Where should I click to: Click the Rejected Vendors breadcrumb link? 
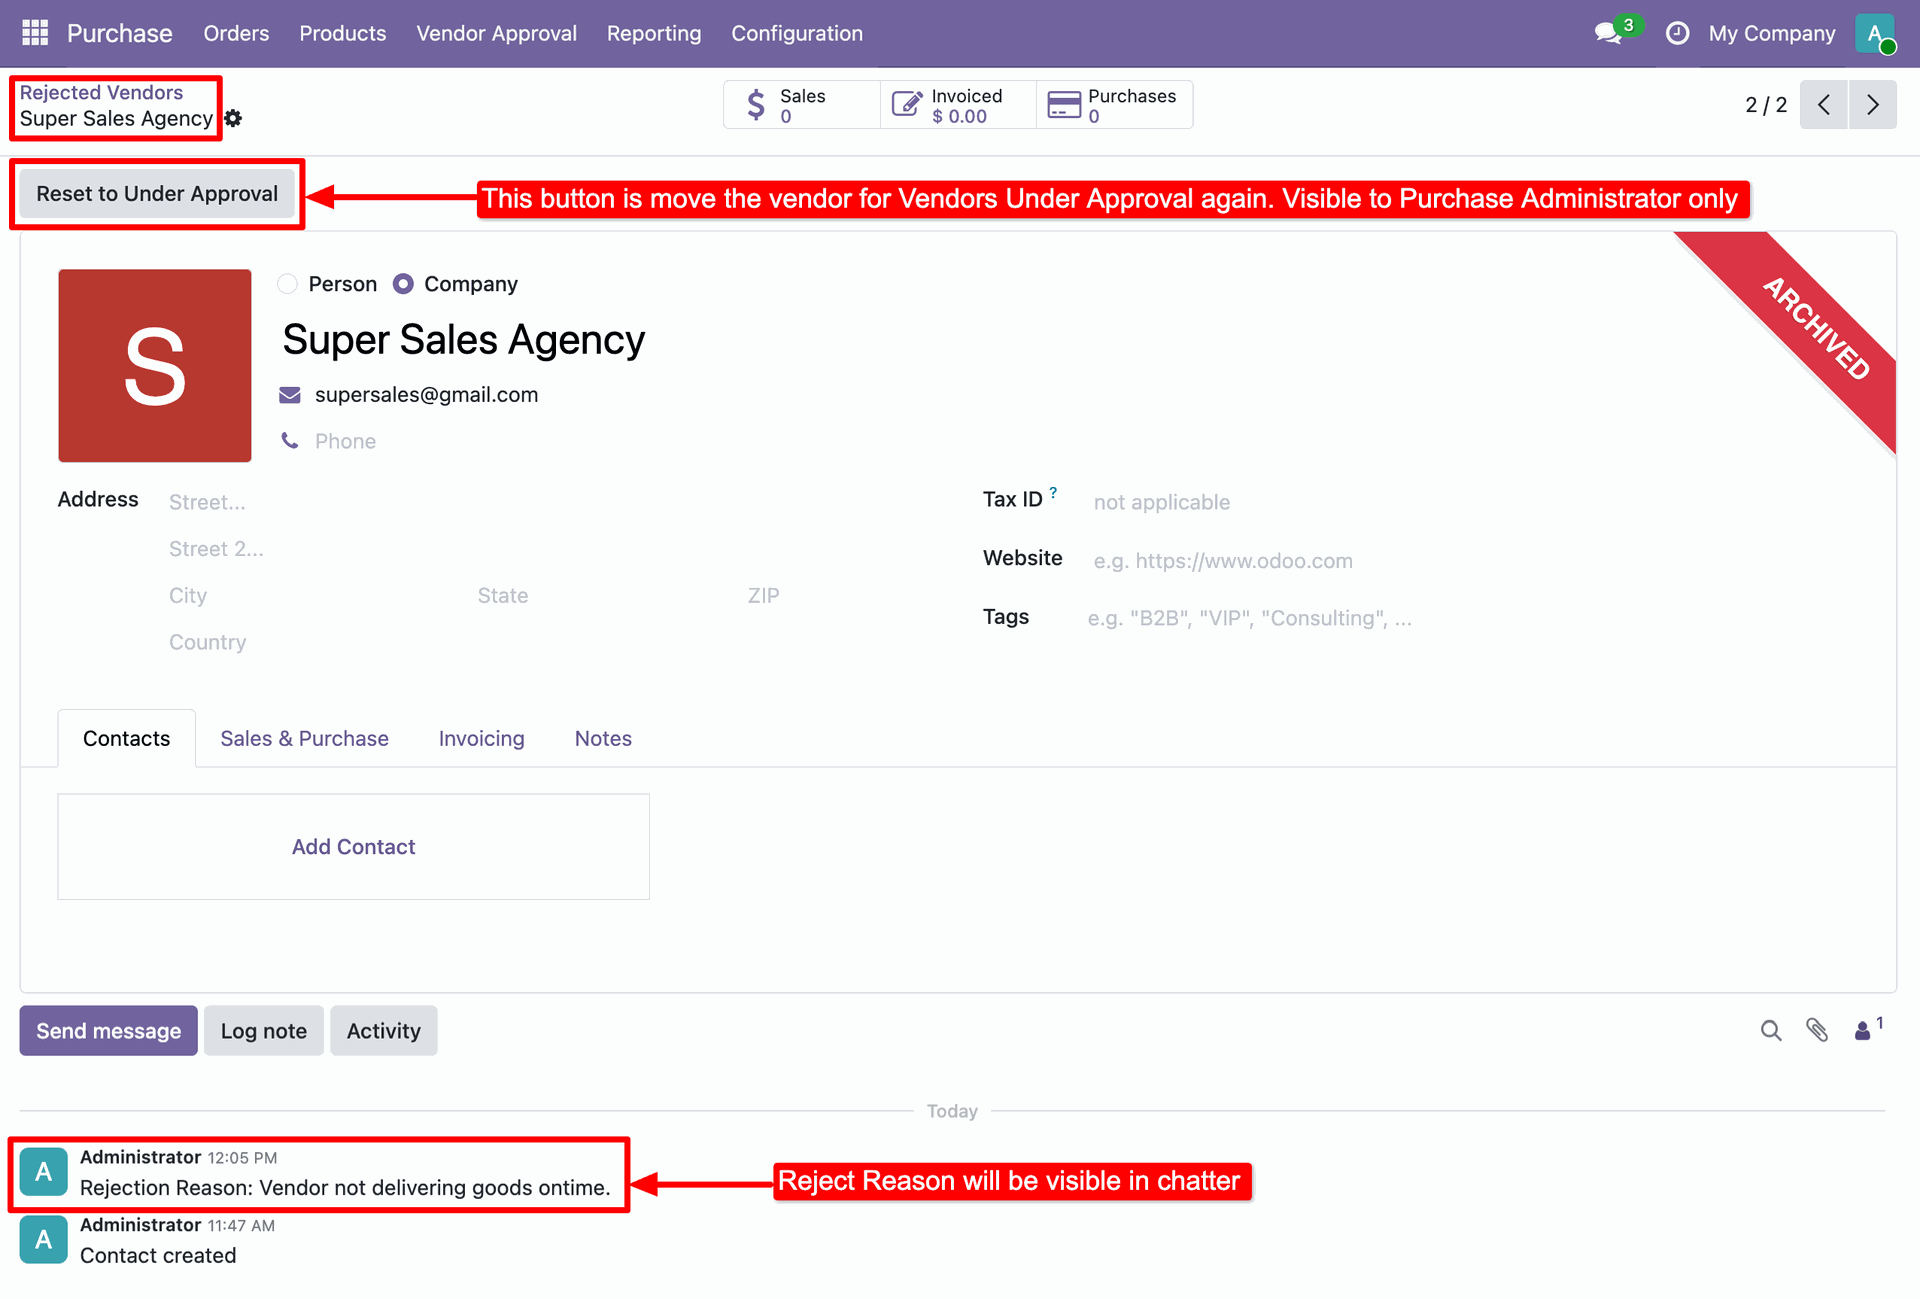coord(101,92)
